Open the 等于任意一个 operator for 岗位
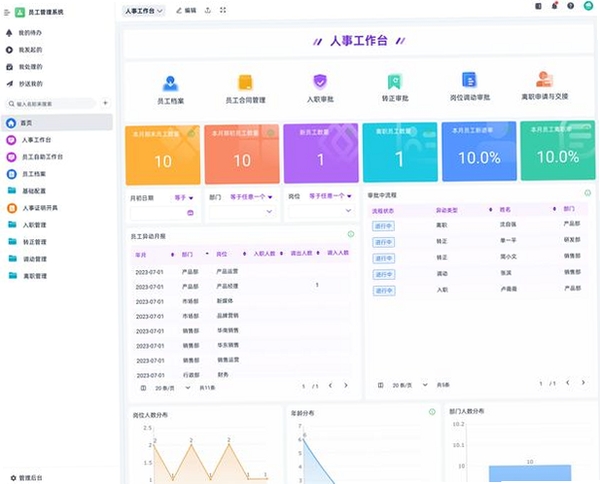This screenshot has width=600, height=484. coord(330,196)
